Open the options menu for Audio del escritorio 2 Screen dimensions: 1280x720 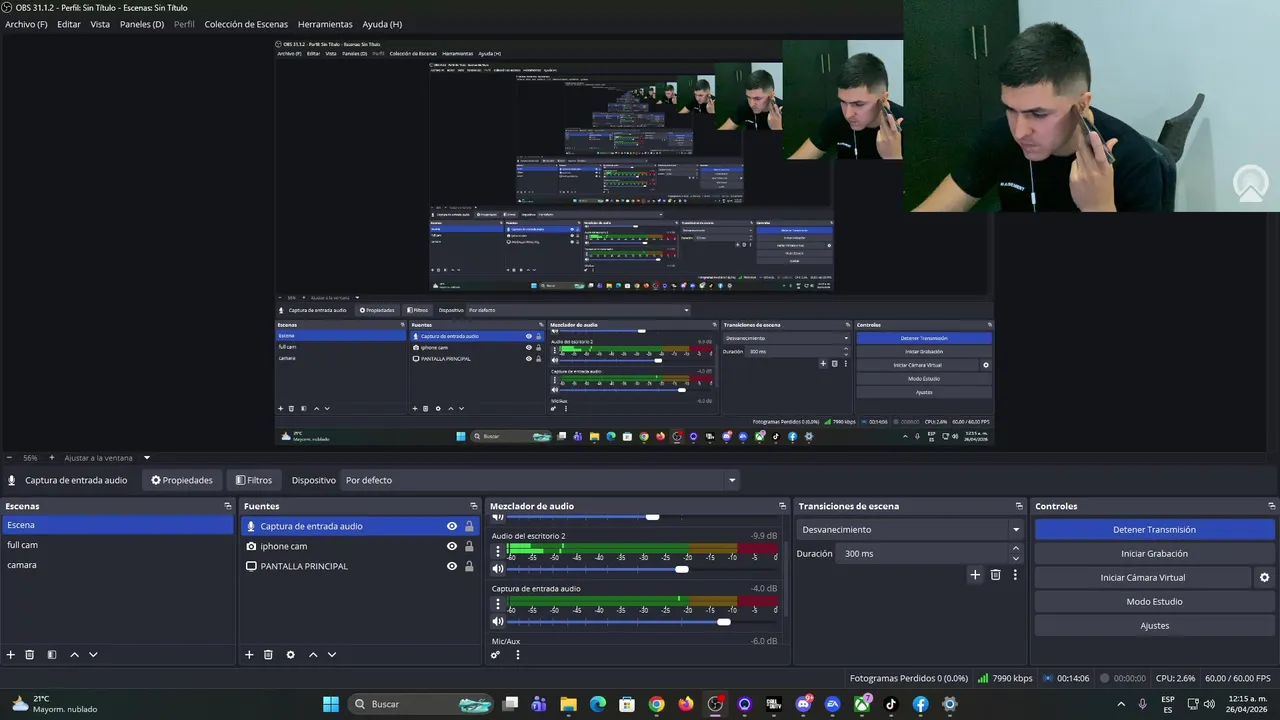[x=498, y=551]
